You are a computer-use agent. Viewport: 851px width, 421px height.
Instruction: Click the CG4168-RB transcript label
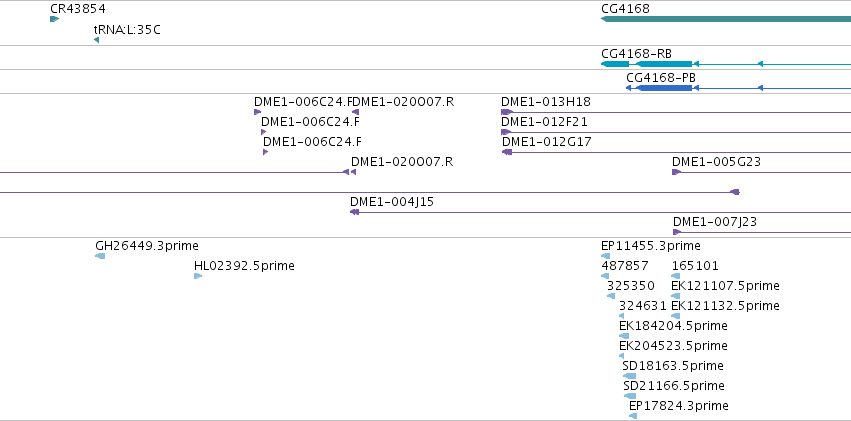click(x=637, y=54)
